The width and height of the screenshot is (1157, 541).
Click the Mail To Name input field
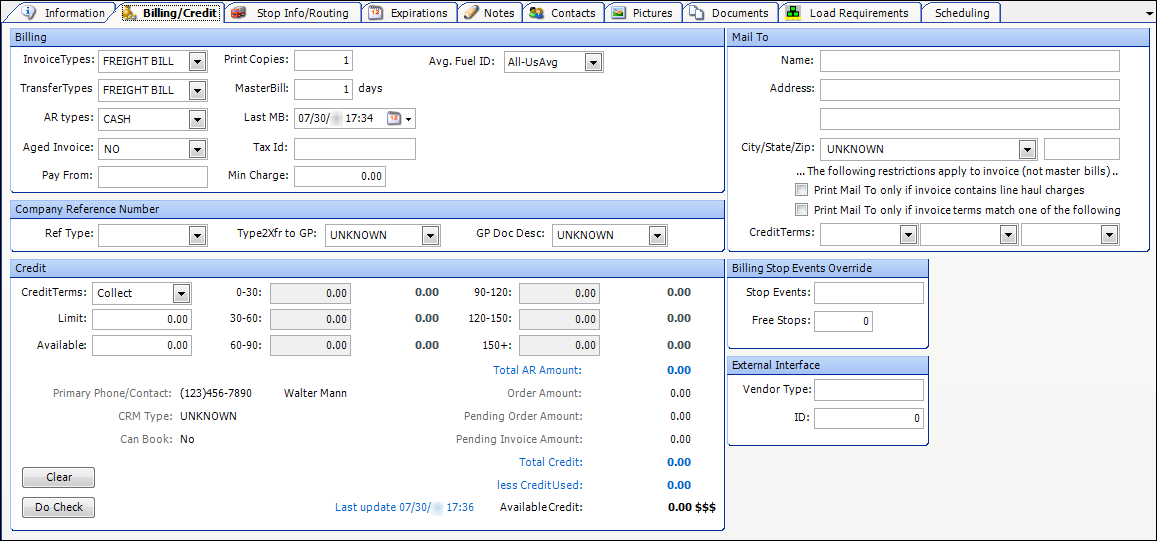click(x=969, y=61)
